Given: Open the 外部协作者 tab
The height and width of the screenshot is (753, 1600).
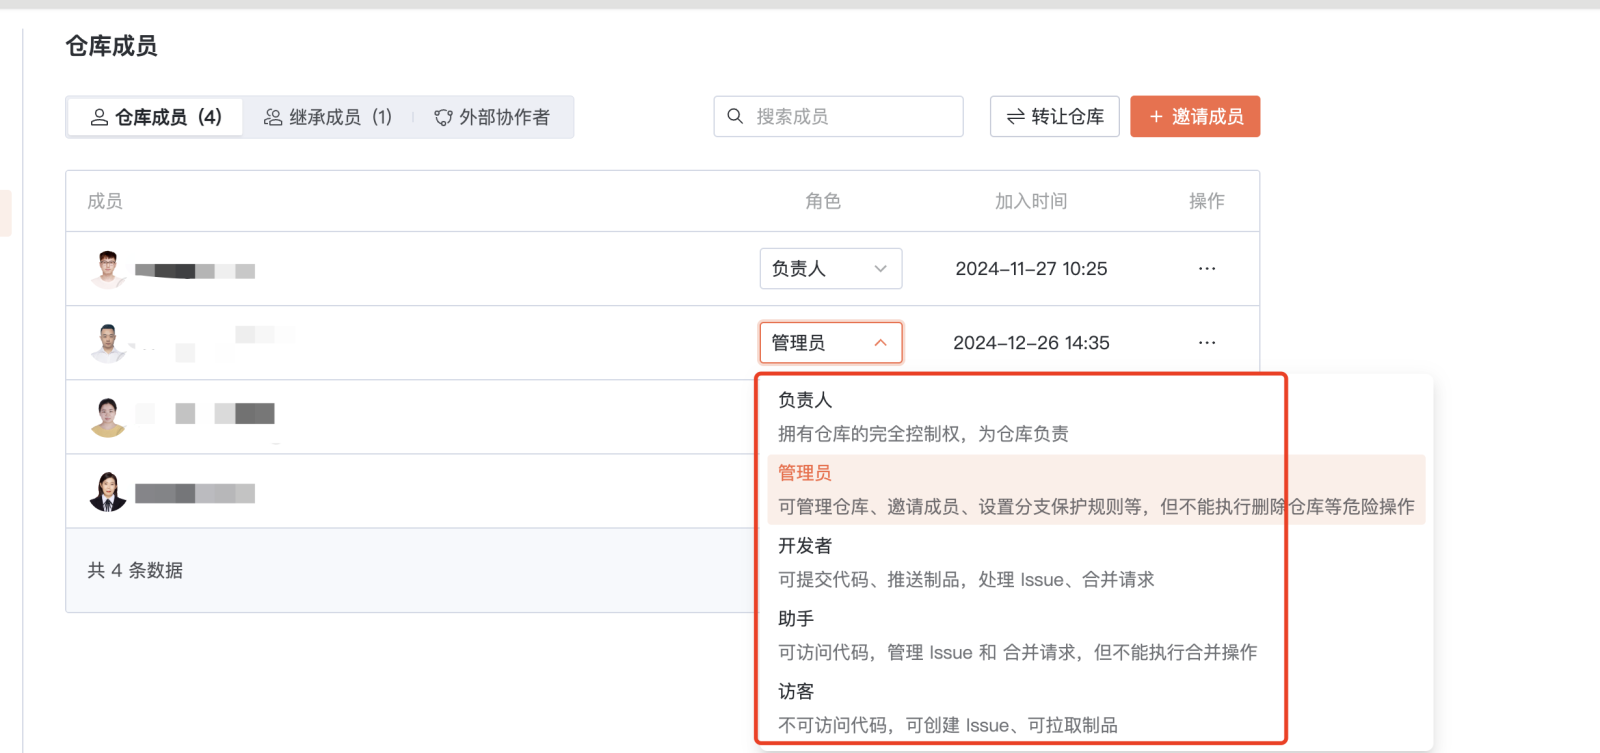Looking at the screenshot, I should tap(492, 117).
